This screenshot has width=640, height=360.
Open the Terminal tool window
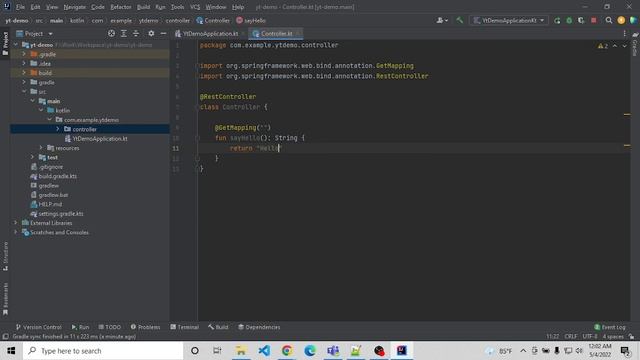[x=184, y=327]
